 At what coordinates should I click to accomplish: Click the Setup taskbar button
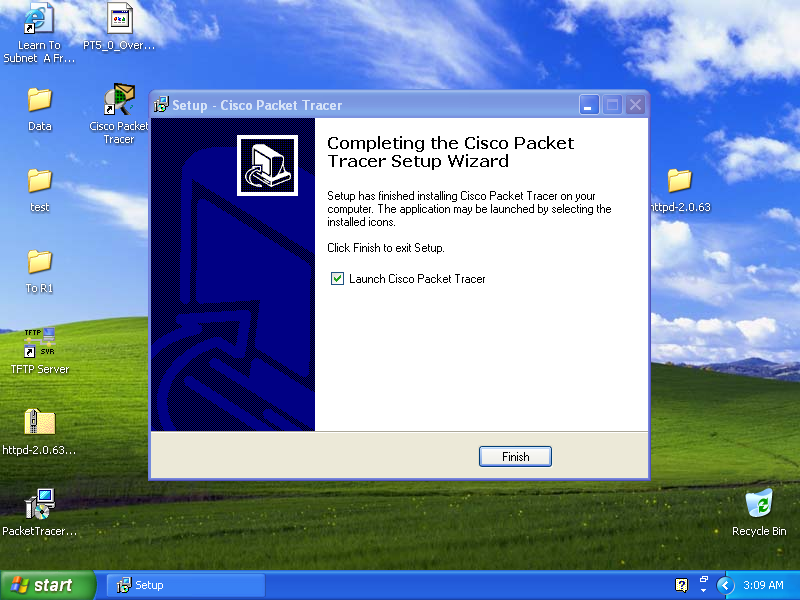point(186,585)
